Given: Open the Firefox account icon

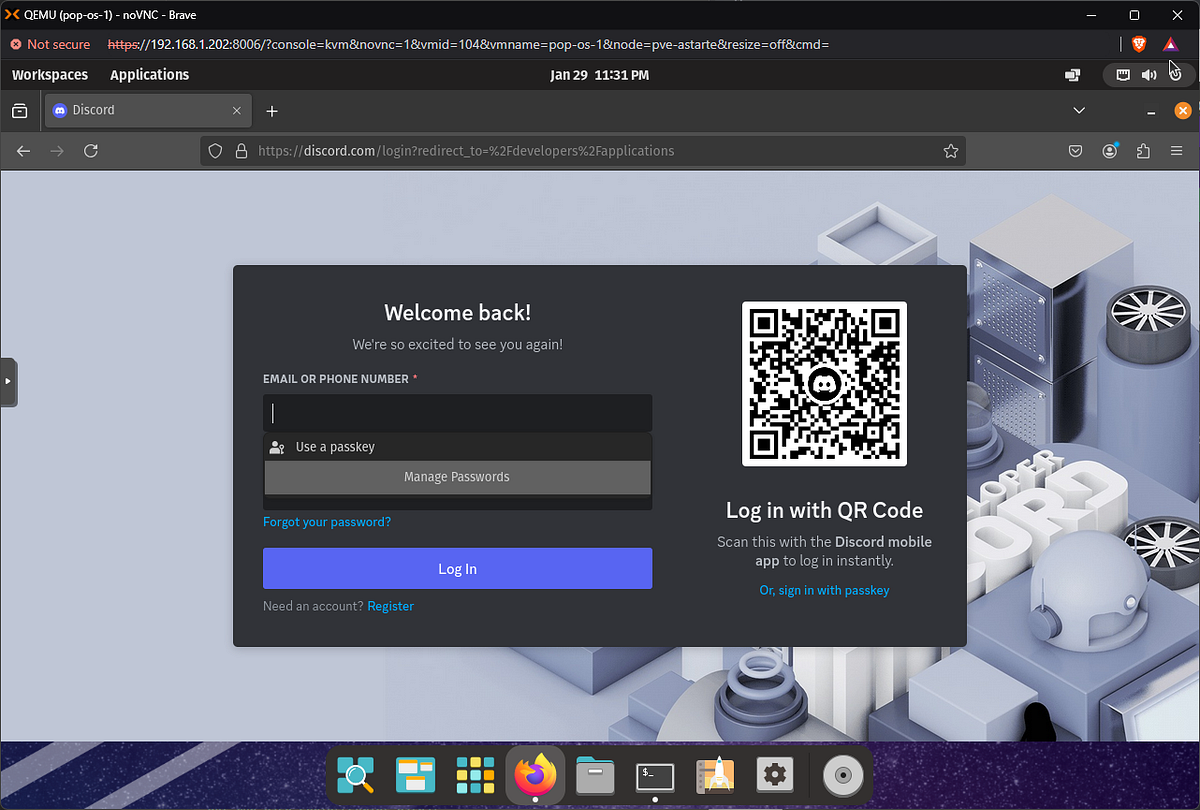Looking at the screenshot, I should point(1110,151).
